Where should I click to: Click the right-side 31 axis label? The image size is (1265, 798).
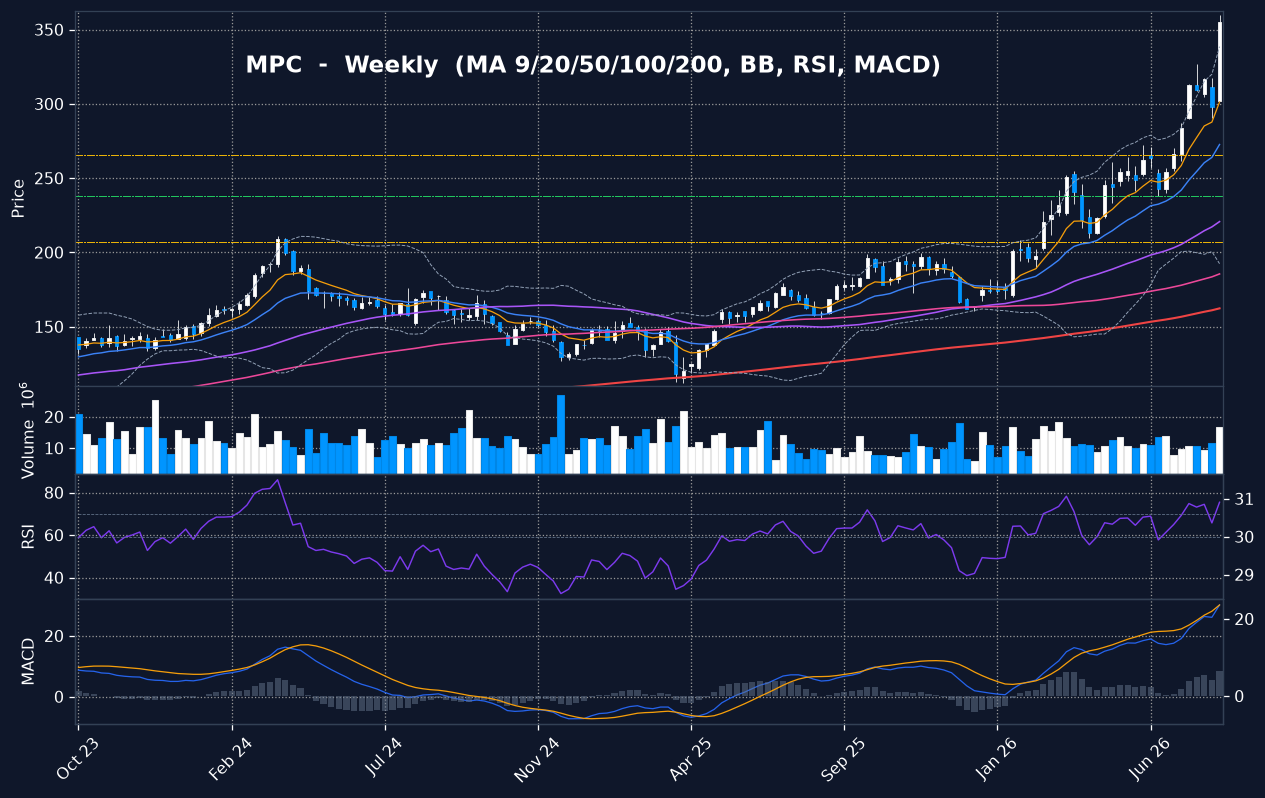click(x=1243, y=499)
